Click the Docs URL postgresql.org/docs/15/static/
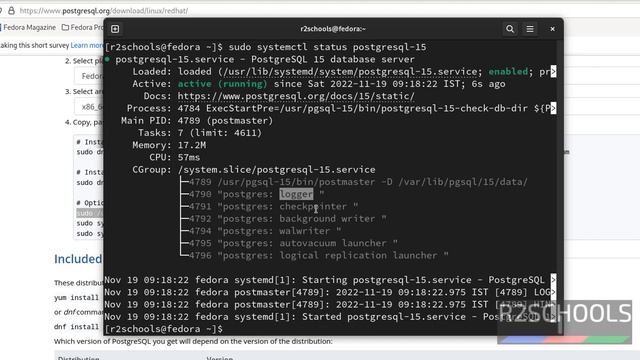This screenshot has width=640, height=360. click(296, 96)
